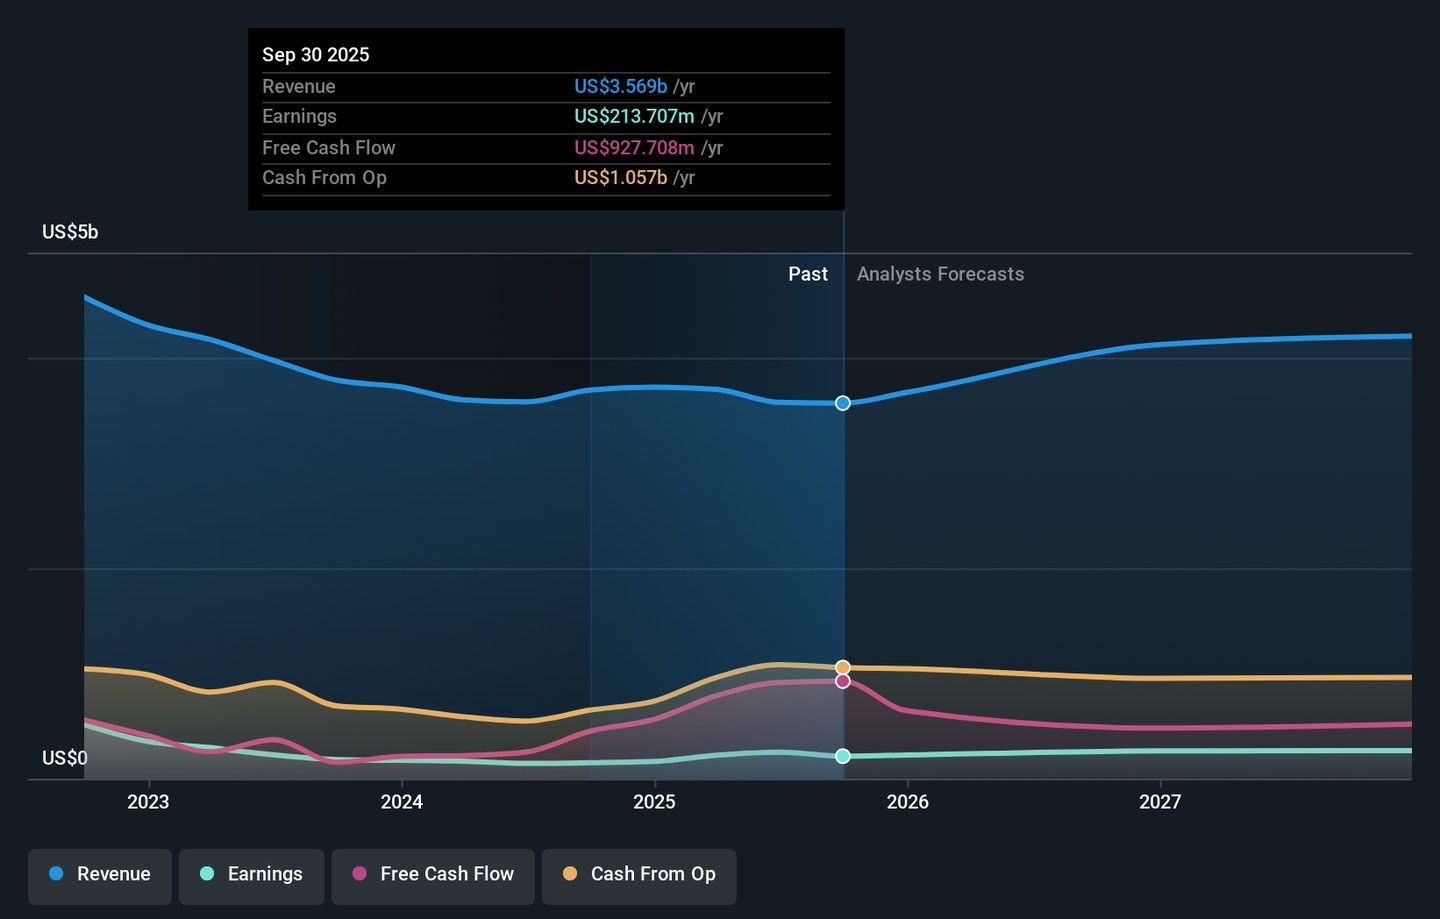The height and width of the screenshot is (919, 1440).
Task: Click the Analysts Forecasts section label
Action: 940,274
